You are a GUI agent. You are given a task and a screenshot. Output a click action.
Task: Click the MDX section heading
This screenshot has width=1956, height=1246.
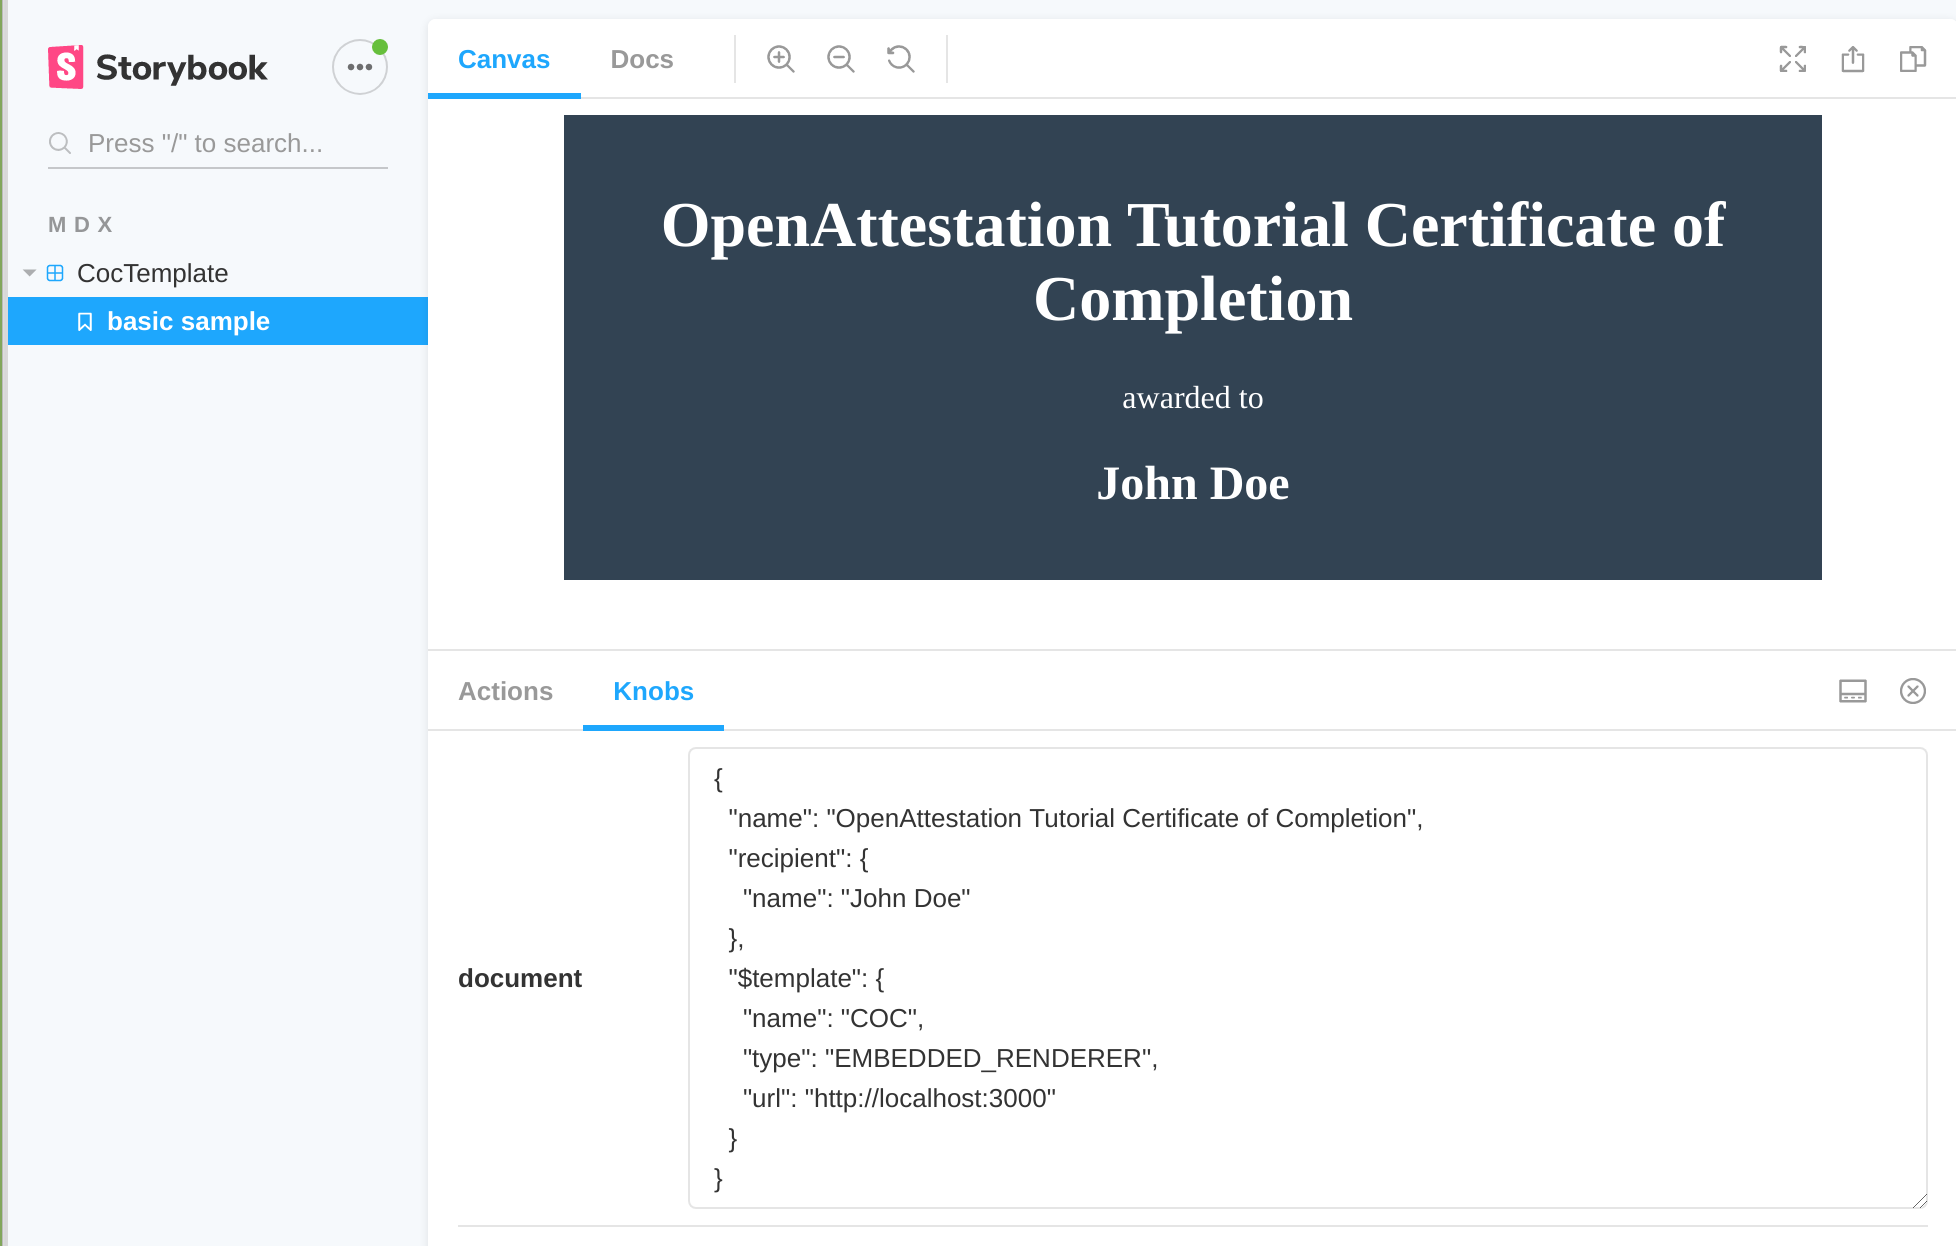point(80,225)
